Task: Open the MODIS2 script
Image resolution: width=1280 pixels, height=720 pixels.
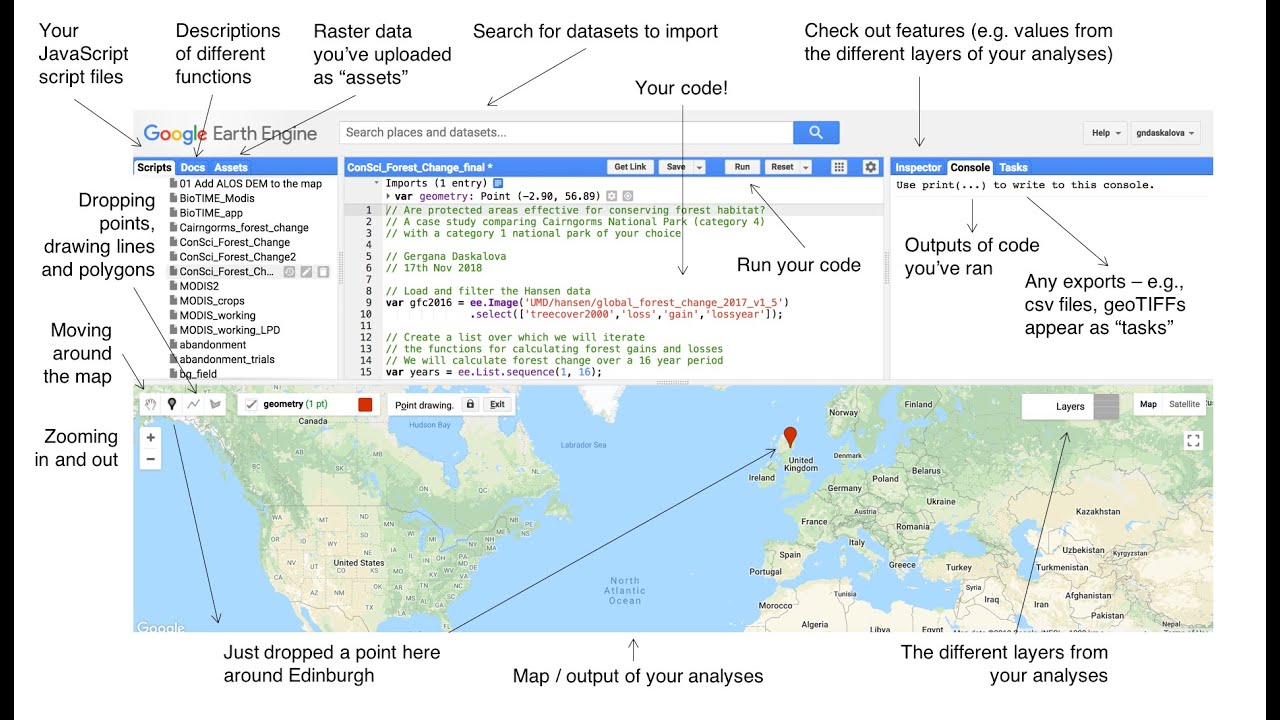Action: pos(194,286)
